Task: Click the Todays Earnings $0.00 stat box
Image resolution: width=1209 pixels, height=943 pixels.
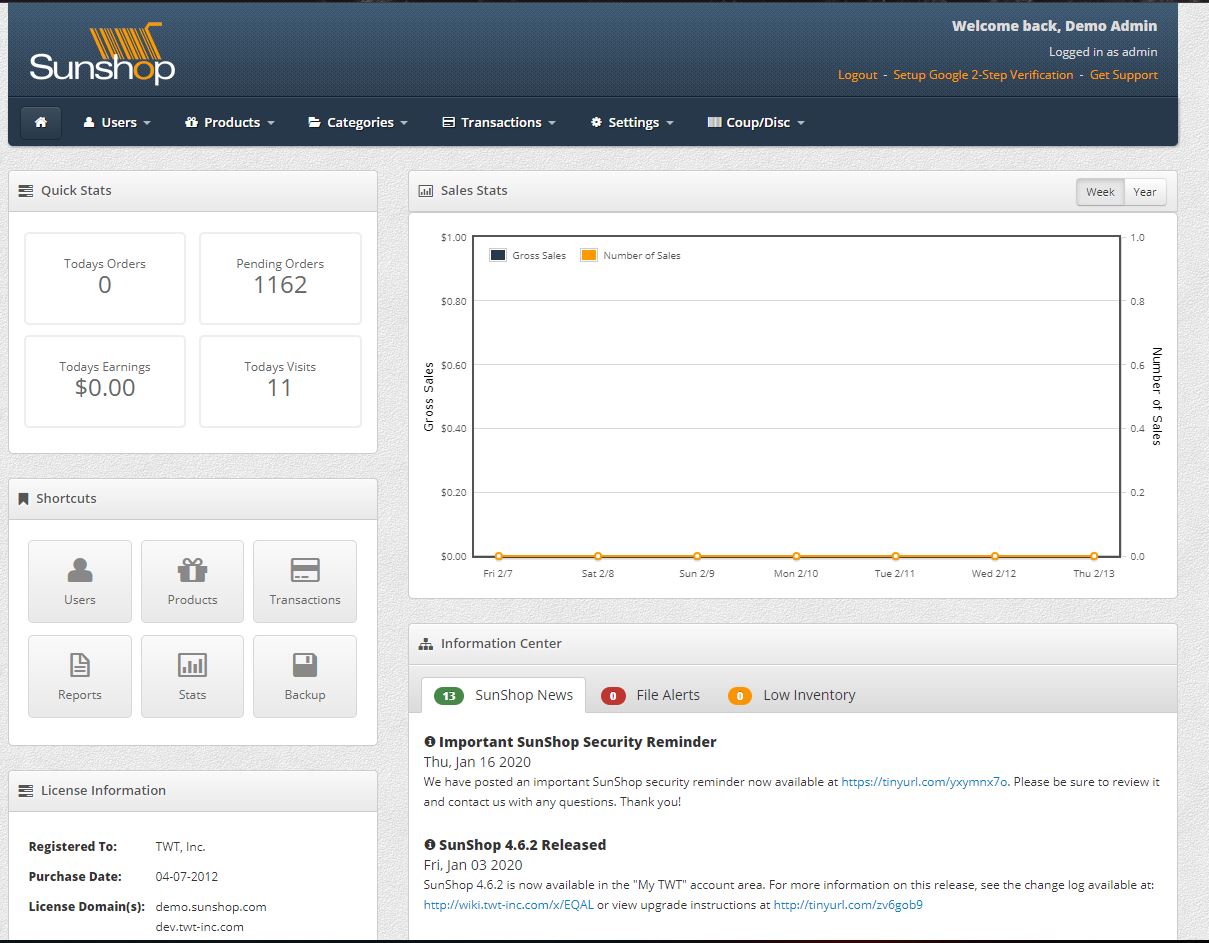Action: click(105, 381)
